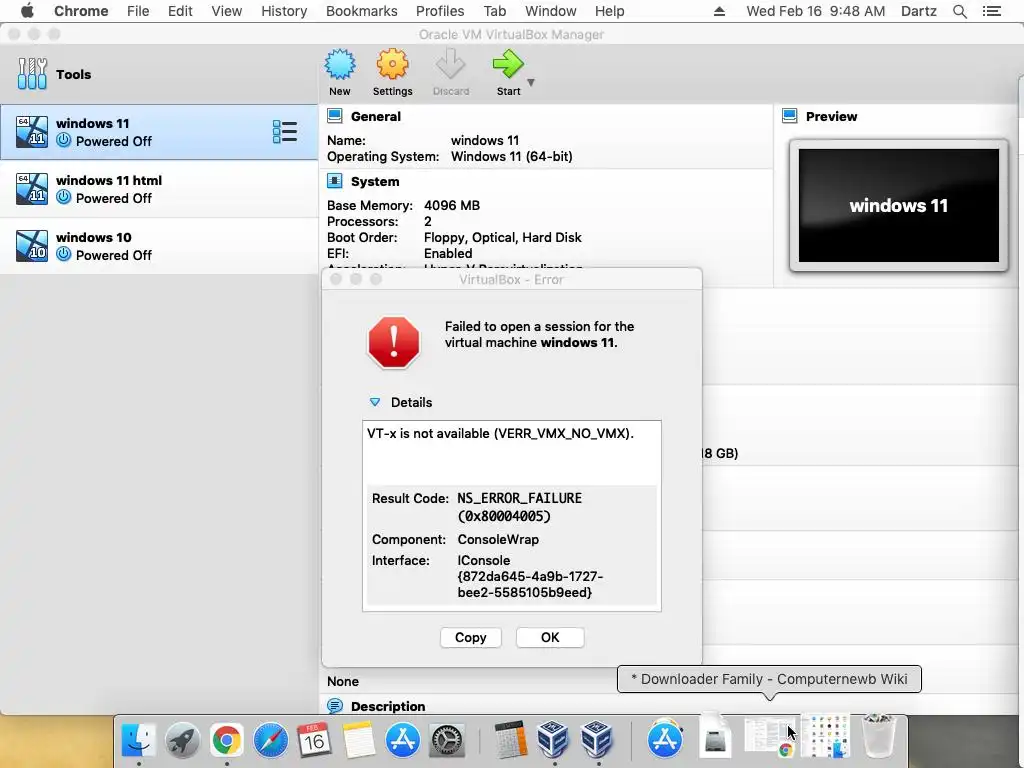Open the Tools section icon
1024x768 pixels.
pos(32,74)
